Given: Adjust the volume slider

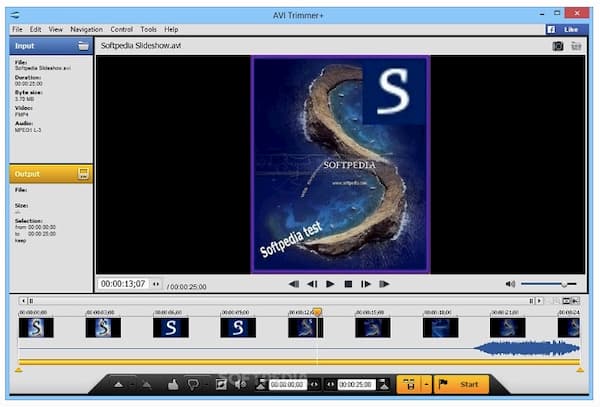Looking at the screenshot, I should coord(548,284).
